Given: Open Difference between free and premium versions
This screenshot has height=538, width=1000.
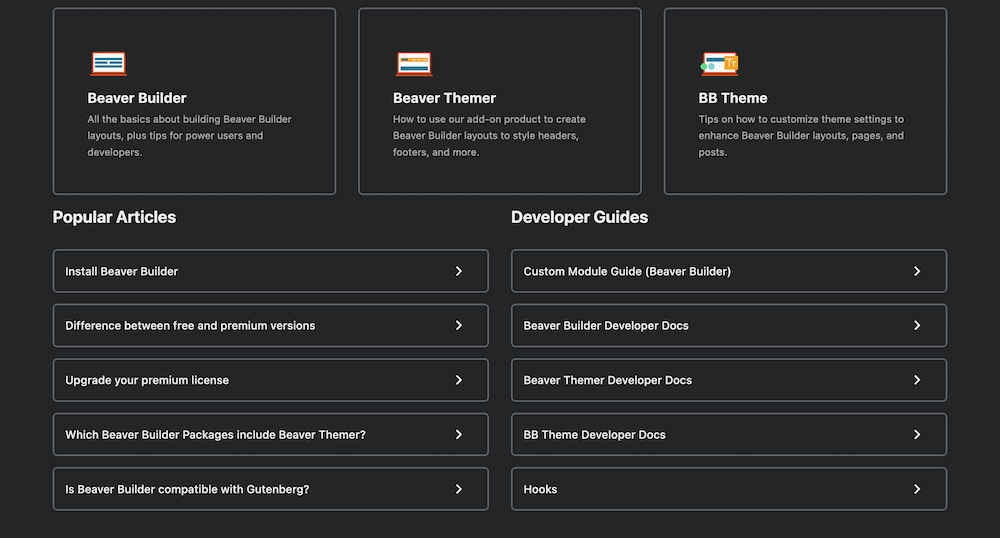Looking at the screenshot, I should [x=270, y=326].
